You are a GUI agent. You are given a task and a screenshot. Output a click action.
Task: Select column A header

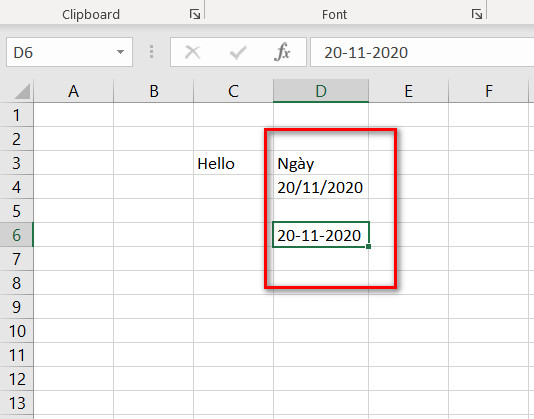74,91
